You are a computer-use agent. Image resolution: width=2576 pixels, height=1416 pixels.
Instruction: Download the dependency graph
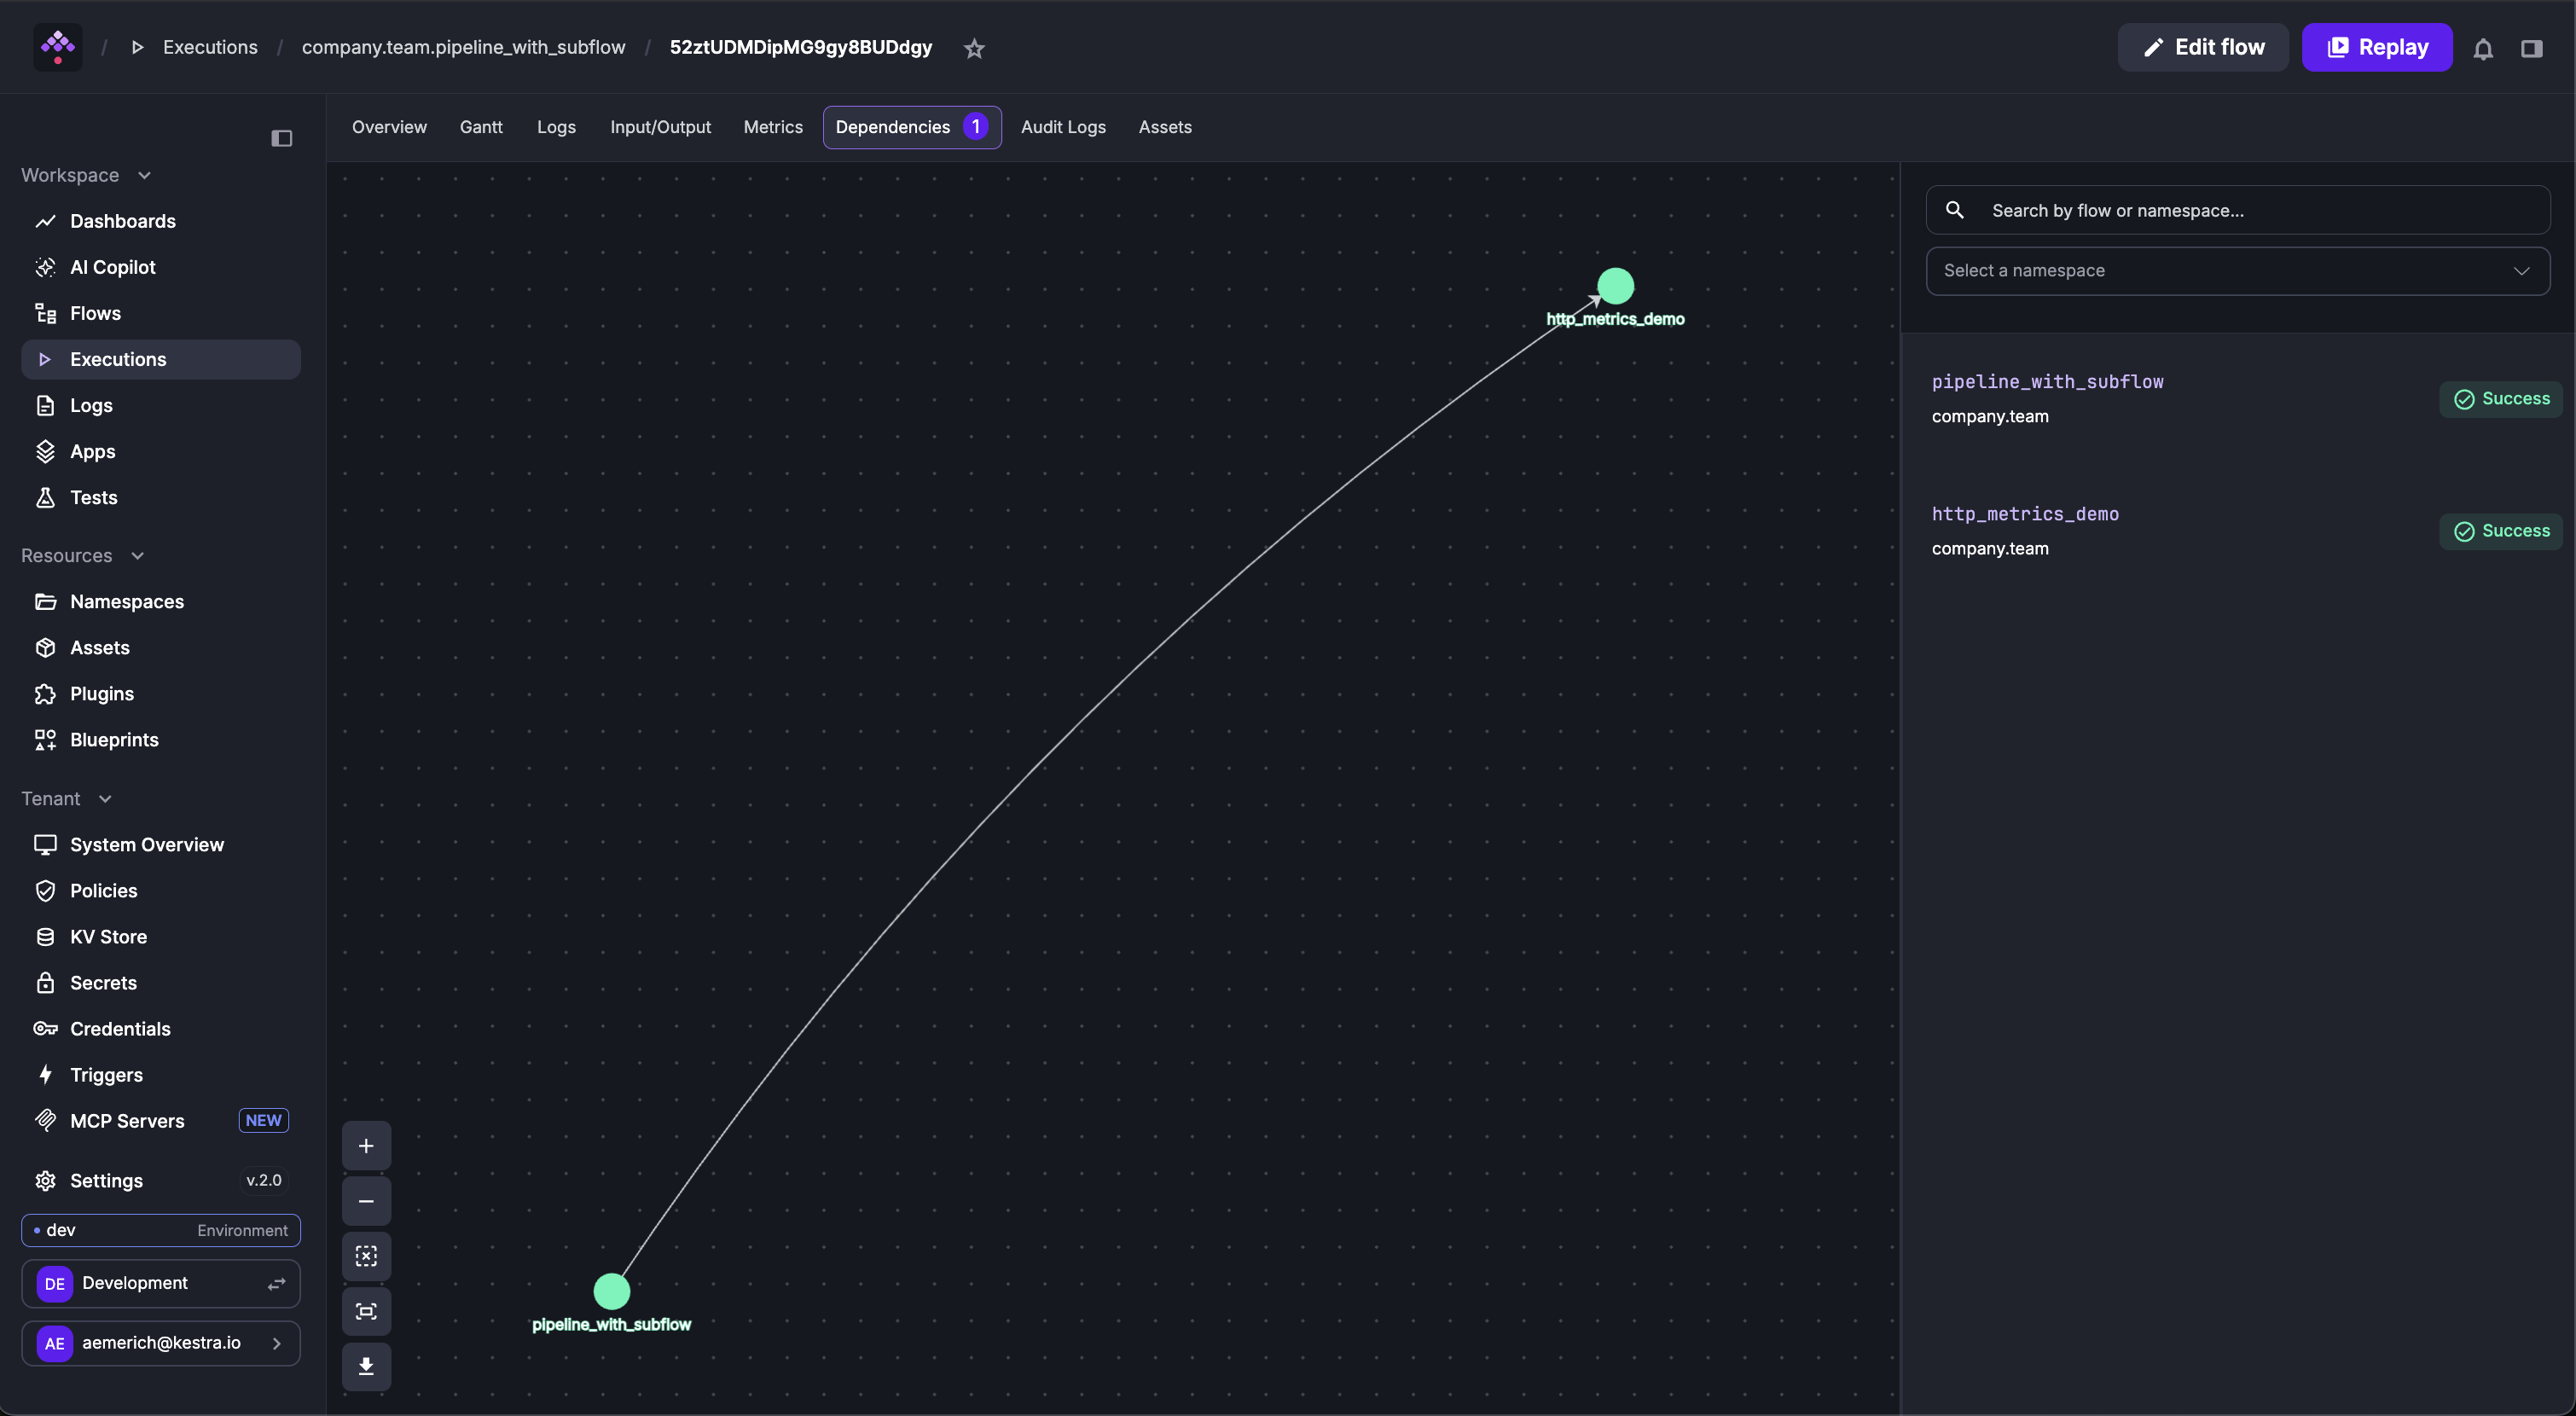click(x=366, y=1366)
